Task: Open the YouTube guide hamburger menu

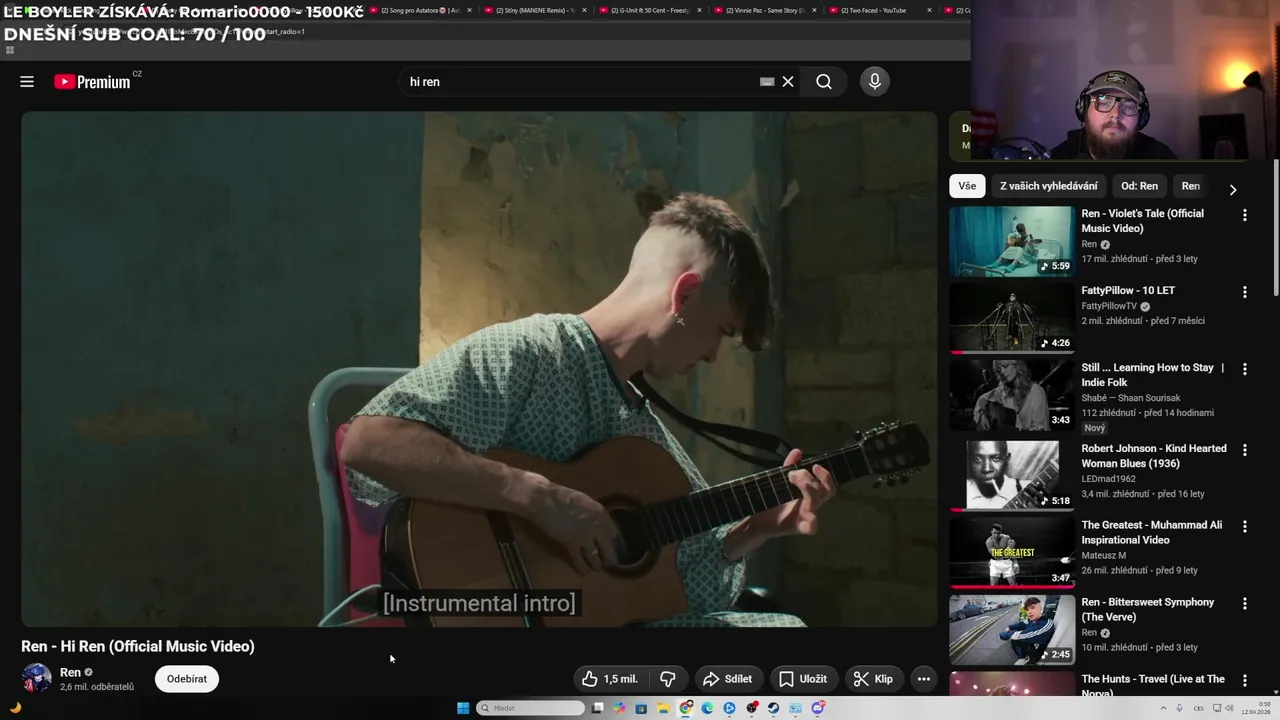Action: coord(27,82)
